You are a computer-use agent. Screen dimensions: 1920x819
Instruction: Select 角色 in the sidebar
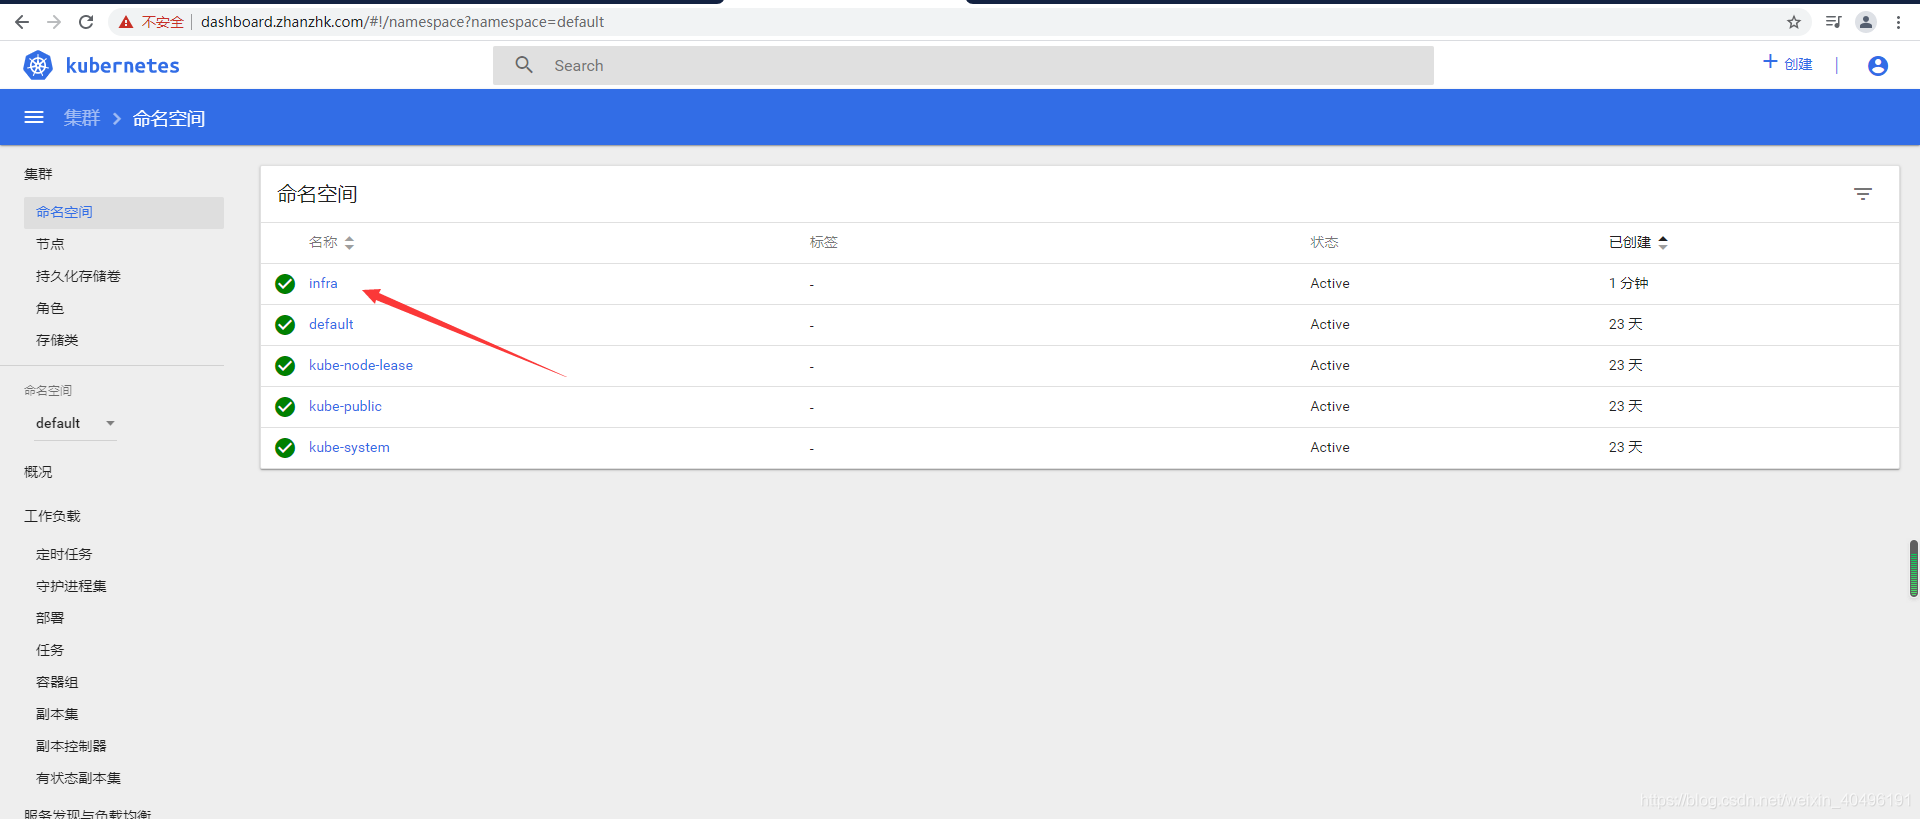point(50,308)
